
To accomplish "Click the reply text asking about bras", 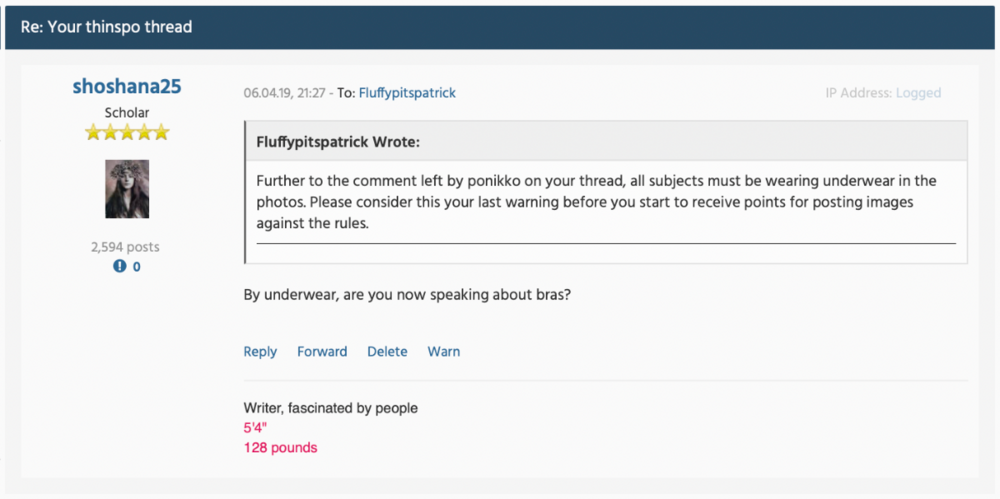I will pos(406,295).
